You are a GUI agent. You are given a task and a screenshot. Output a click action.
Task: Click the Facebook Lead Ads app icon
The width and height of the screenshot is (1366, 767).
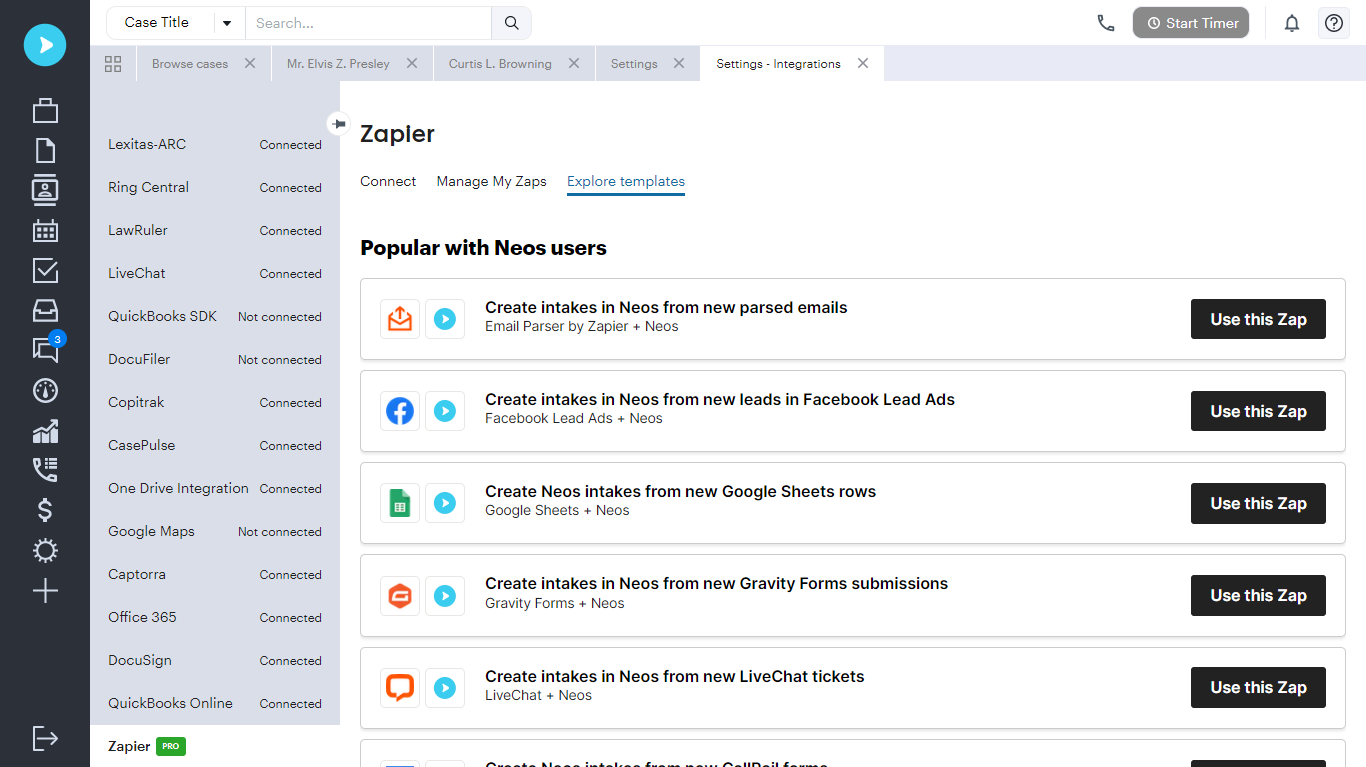point(400,411)
